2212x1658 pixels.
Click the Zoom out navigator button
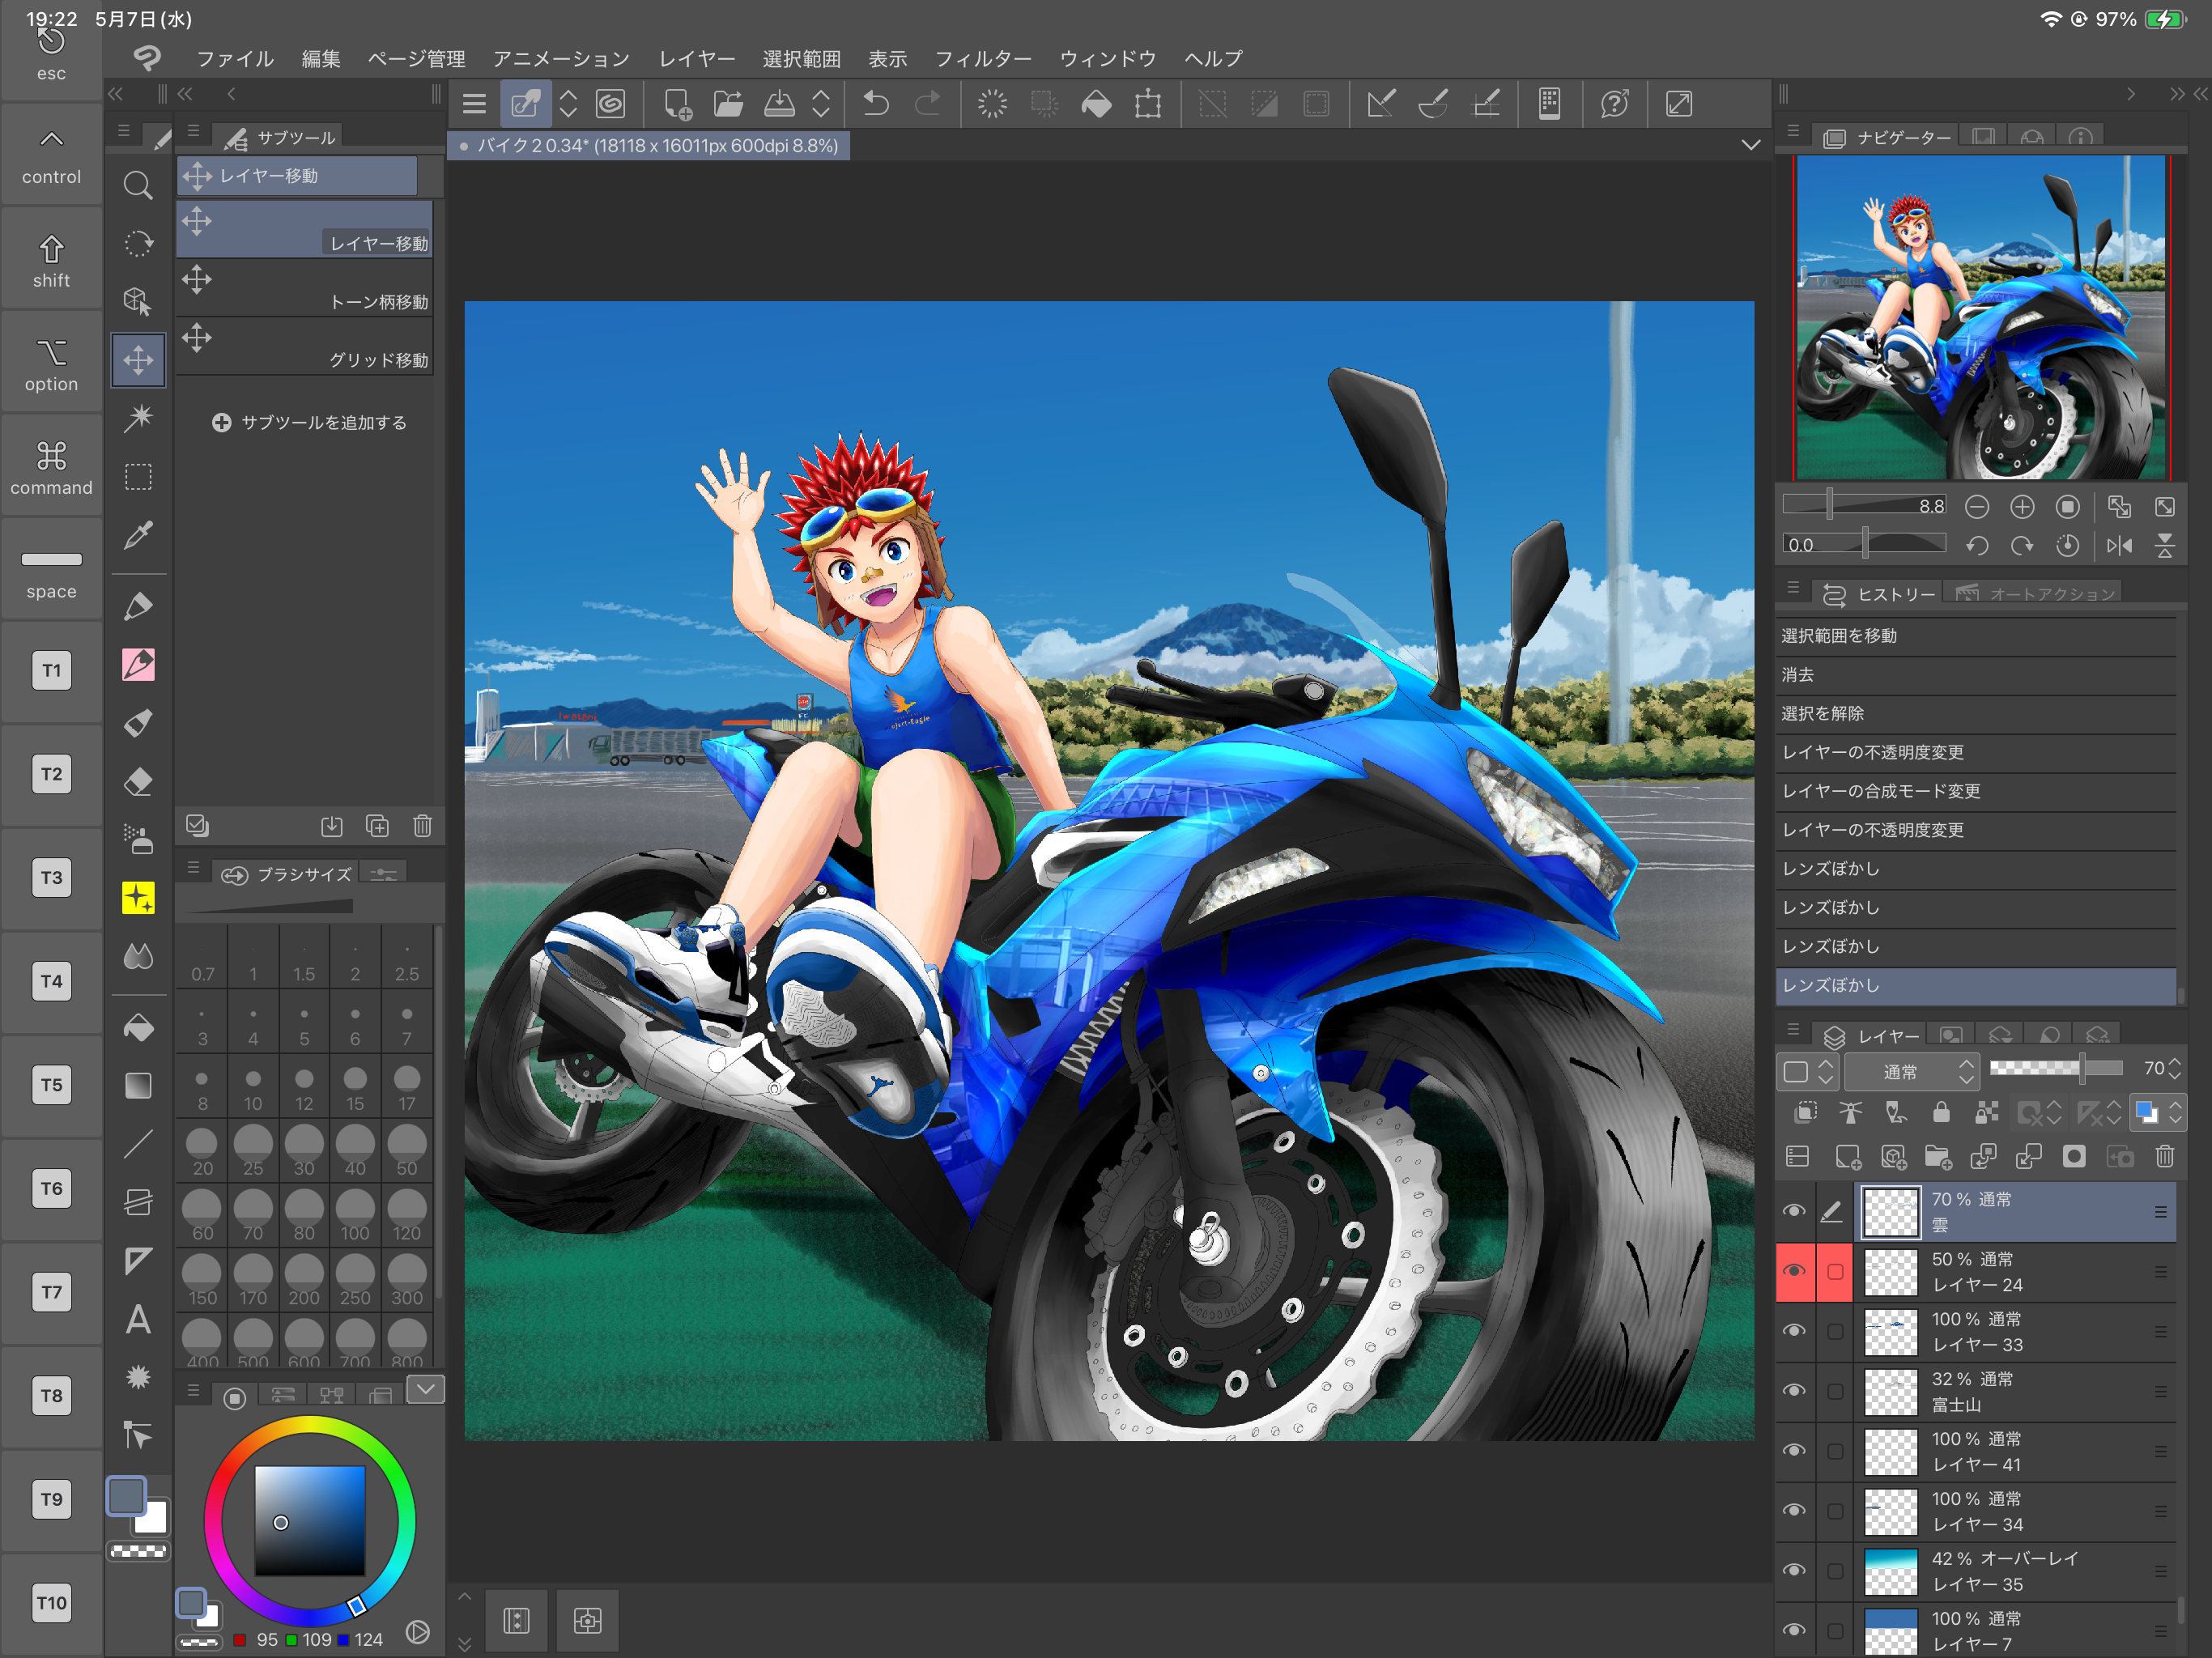(x=1977, y=507)
